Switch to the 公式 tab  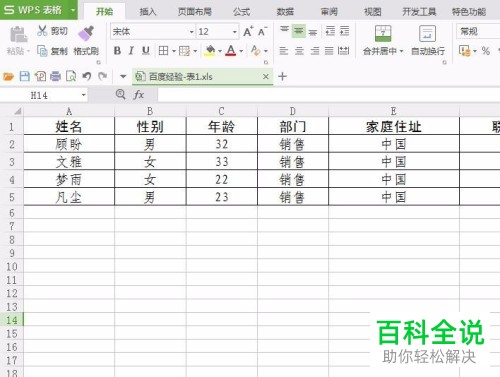[x=241, y=12]
